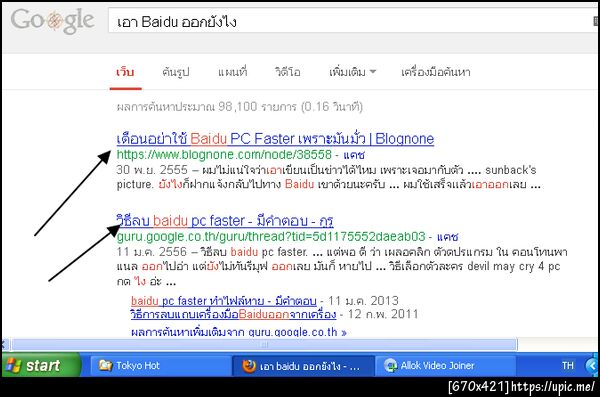Open more results from guru.google.co.th
This screenshot has width=600, height=397.
coord(239,332)
